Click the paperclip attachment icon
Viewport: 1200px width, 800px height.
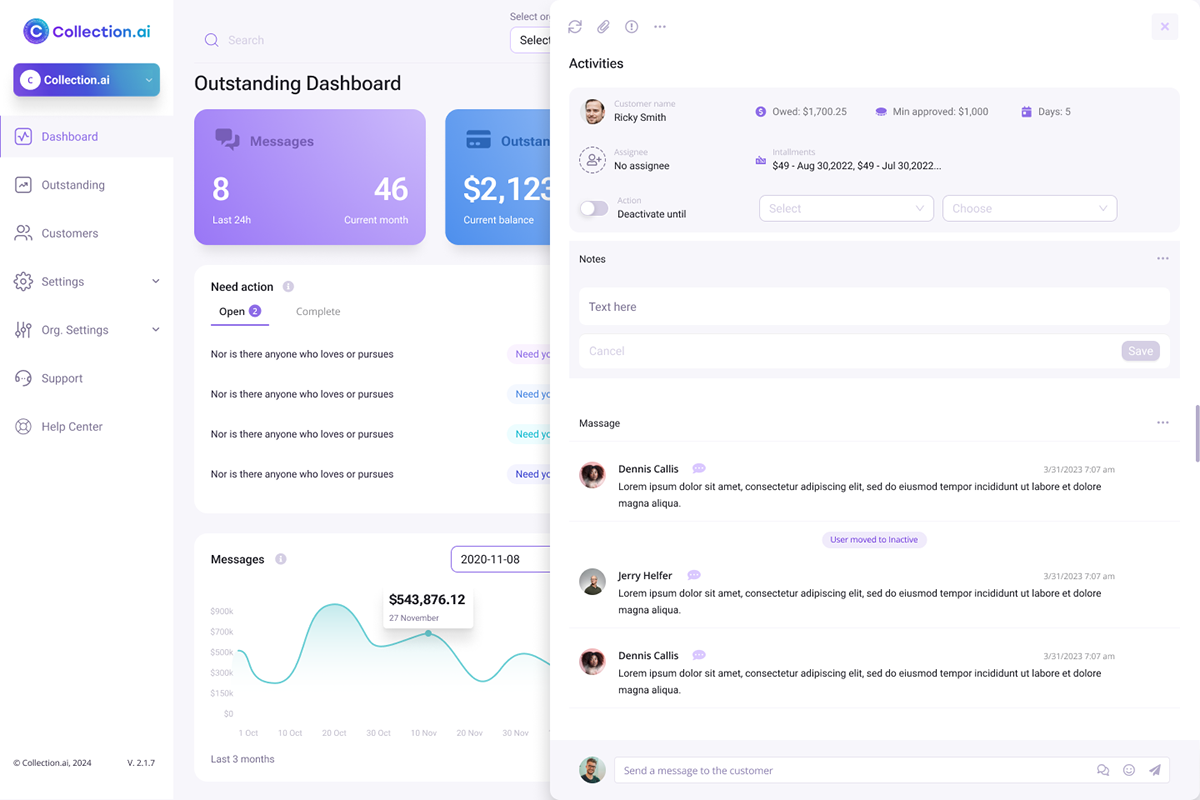[x=603, y=27]
